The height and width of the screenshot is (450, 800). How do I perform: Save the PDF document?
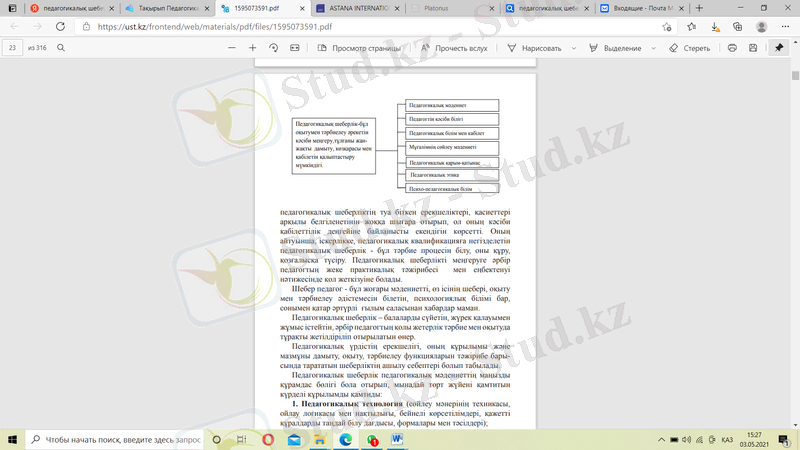753,47
